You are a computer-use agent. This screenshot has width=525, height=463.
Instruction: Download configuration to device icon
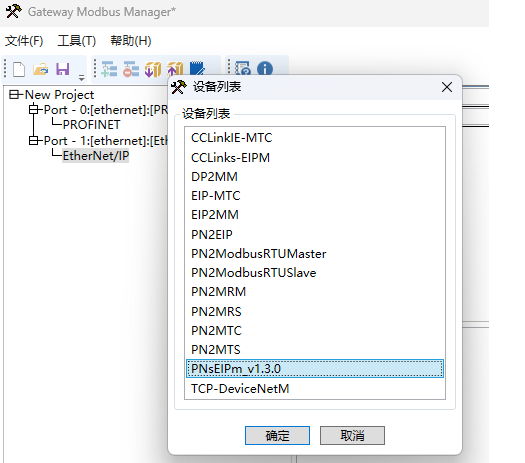[x=153, y=69]
